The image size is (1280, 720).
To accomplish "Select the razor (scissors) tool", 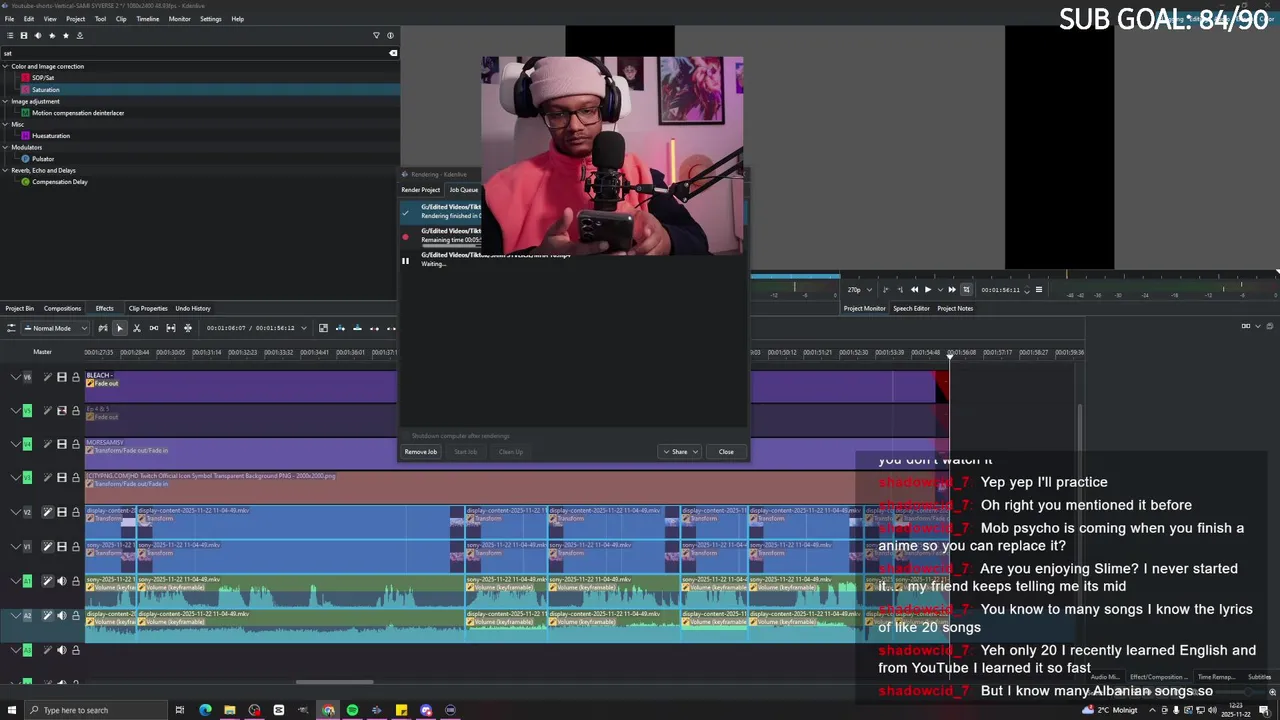I will 137,328.
